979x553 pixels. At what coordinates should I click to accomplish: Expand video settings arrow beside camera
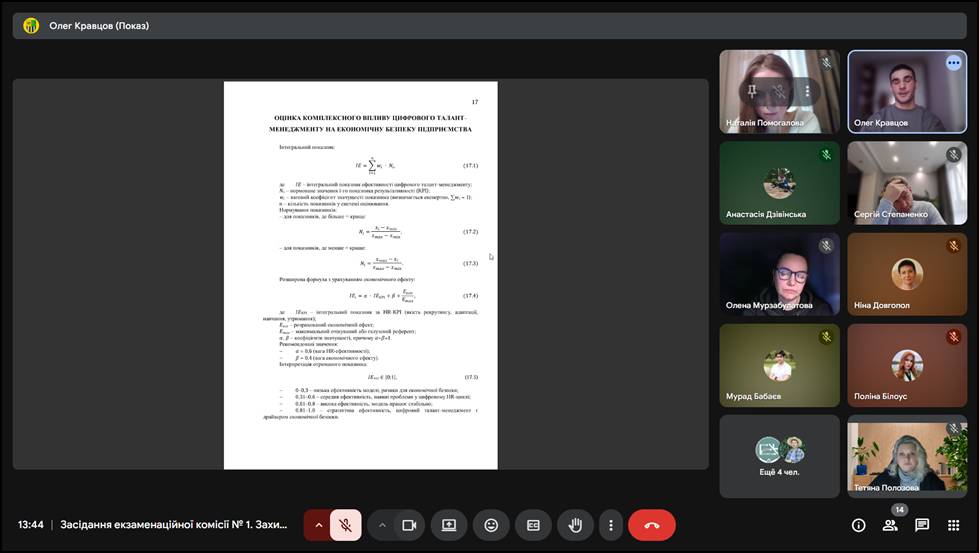pos(382,525)
